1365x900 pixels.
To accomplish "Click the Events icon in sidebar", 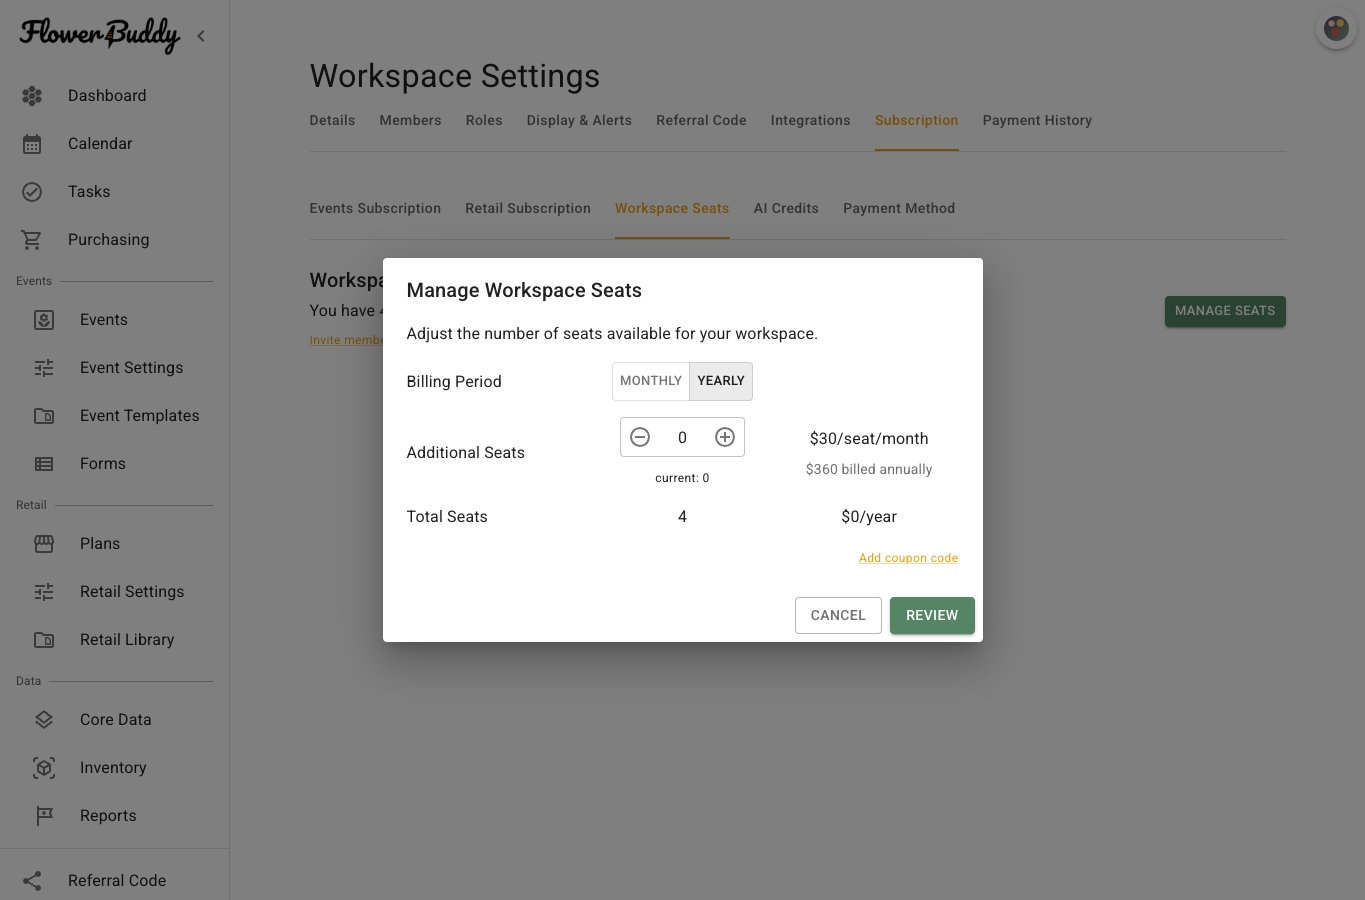I will tap(44, 320).
